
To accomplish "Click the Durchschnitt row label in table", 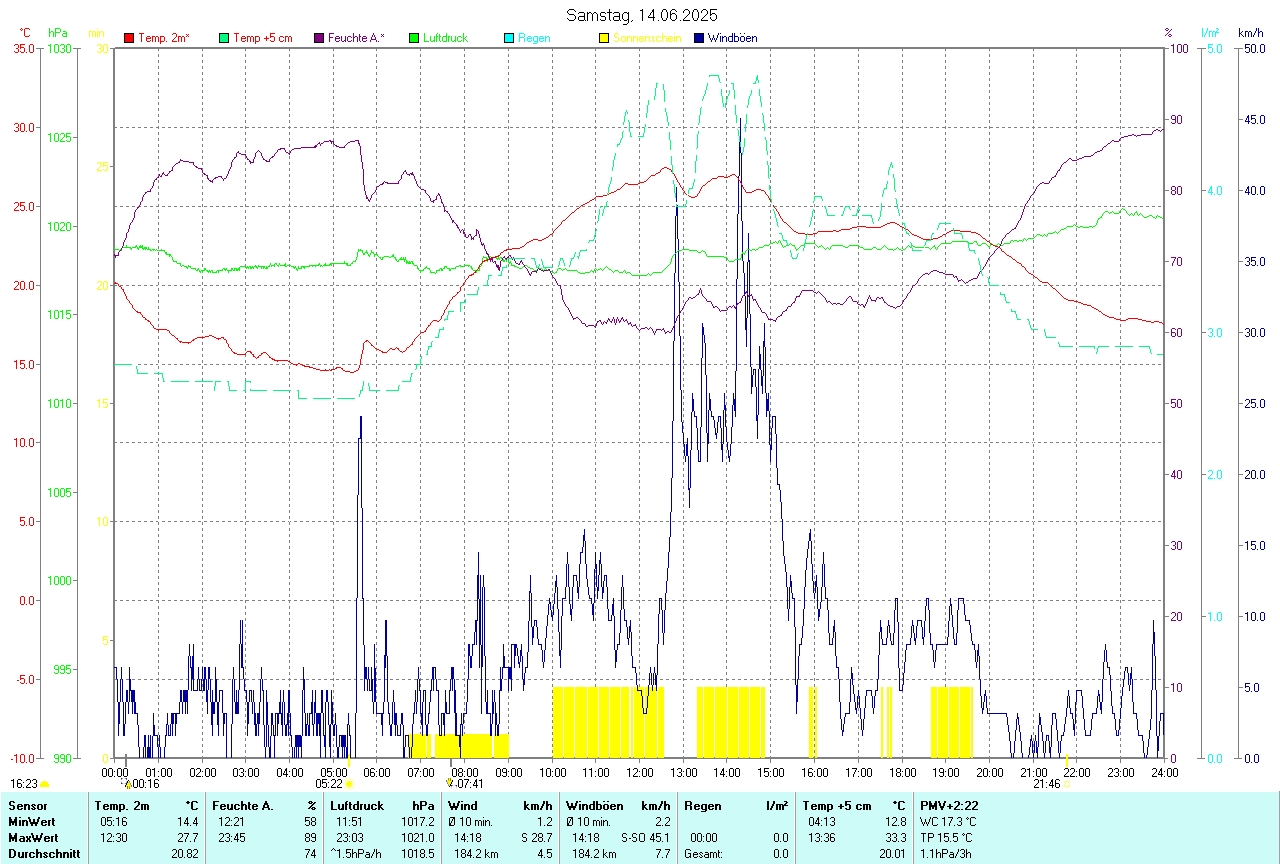I will (44, 854).
